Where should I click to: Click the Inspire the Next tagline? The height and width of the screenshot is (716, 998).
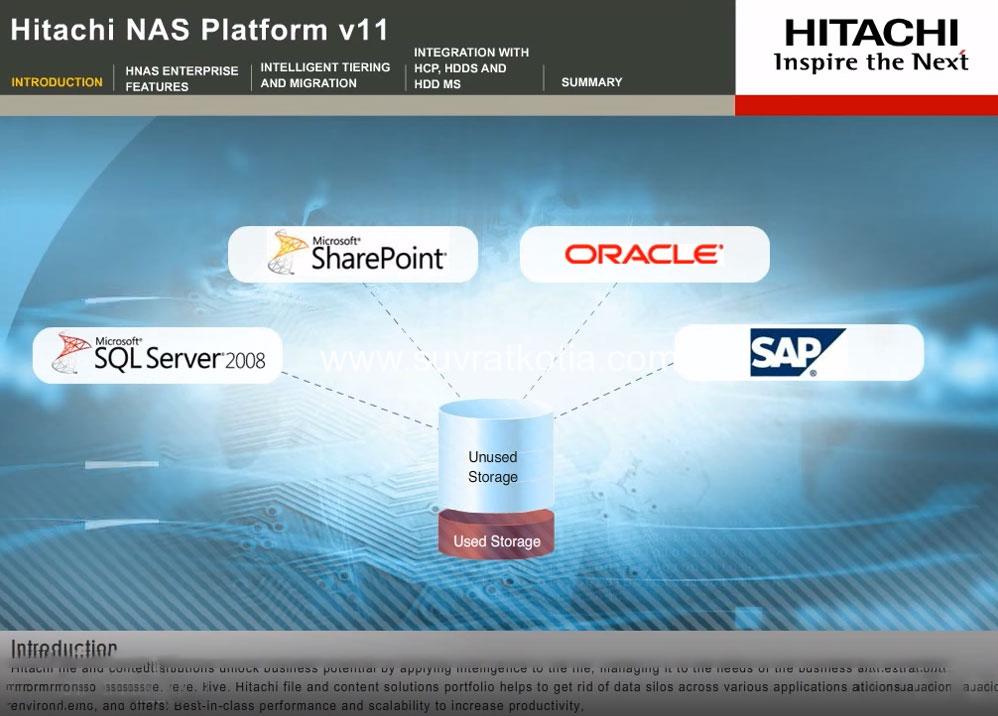(870, 62)
